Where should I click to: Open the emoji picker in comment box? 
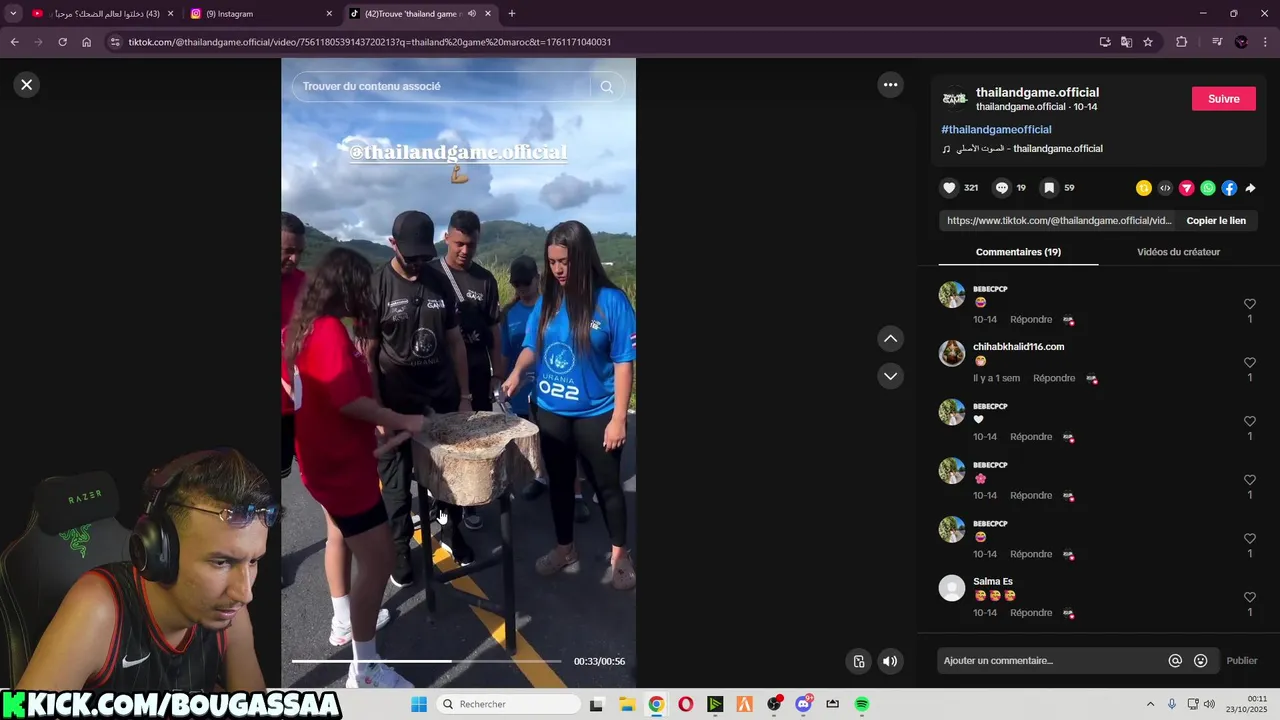[x=1201, y=661]
